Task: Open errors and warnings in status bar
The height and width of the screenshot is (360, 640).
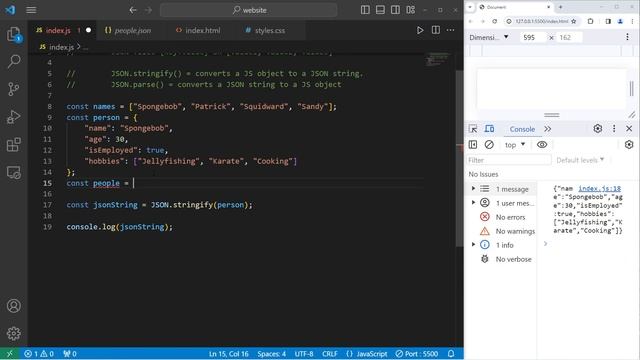Action: click(39, 353)
